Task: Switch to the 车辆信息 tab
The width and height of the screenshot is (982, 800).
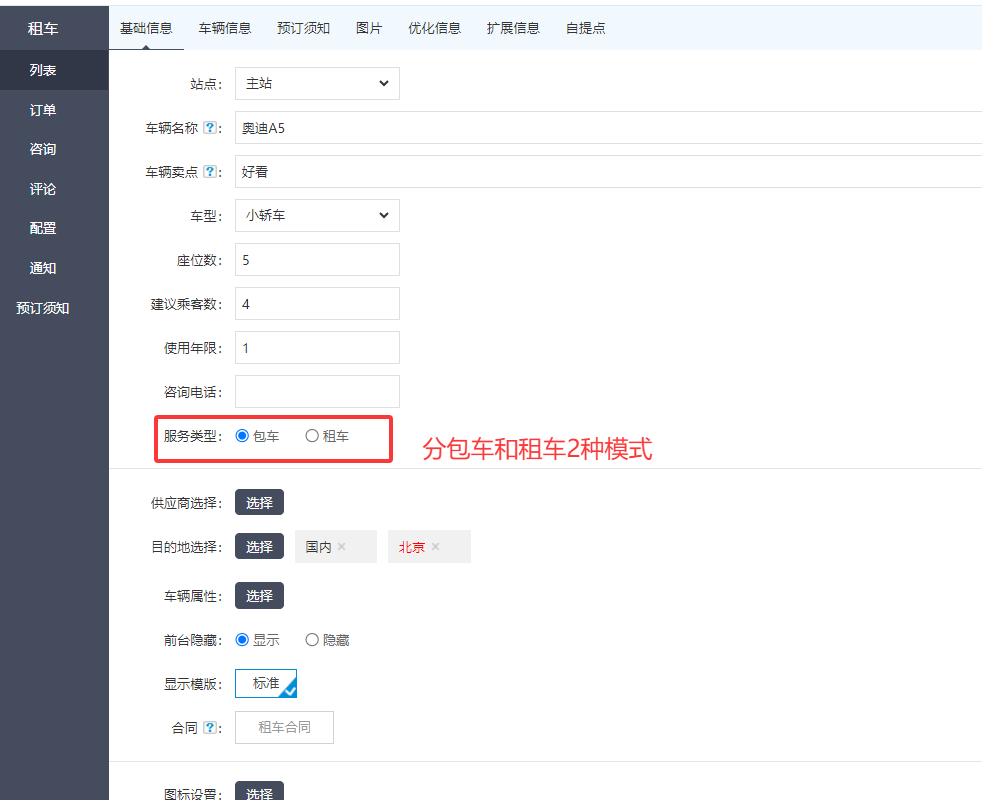Action: [x=225, y=28]
